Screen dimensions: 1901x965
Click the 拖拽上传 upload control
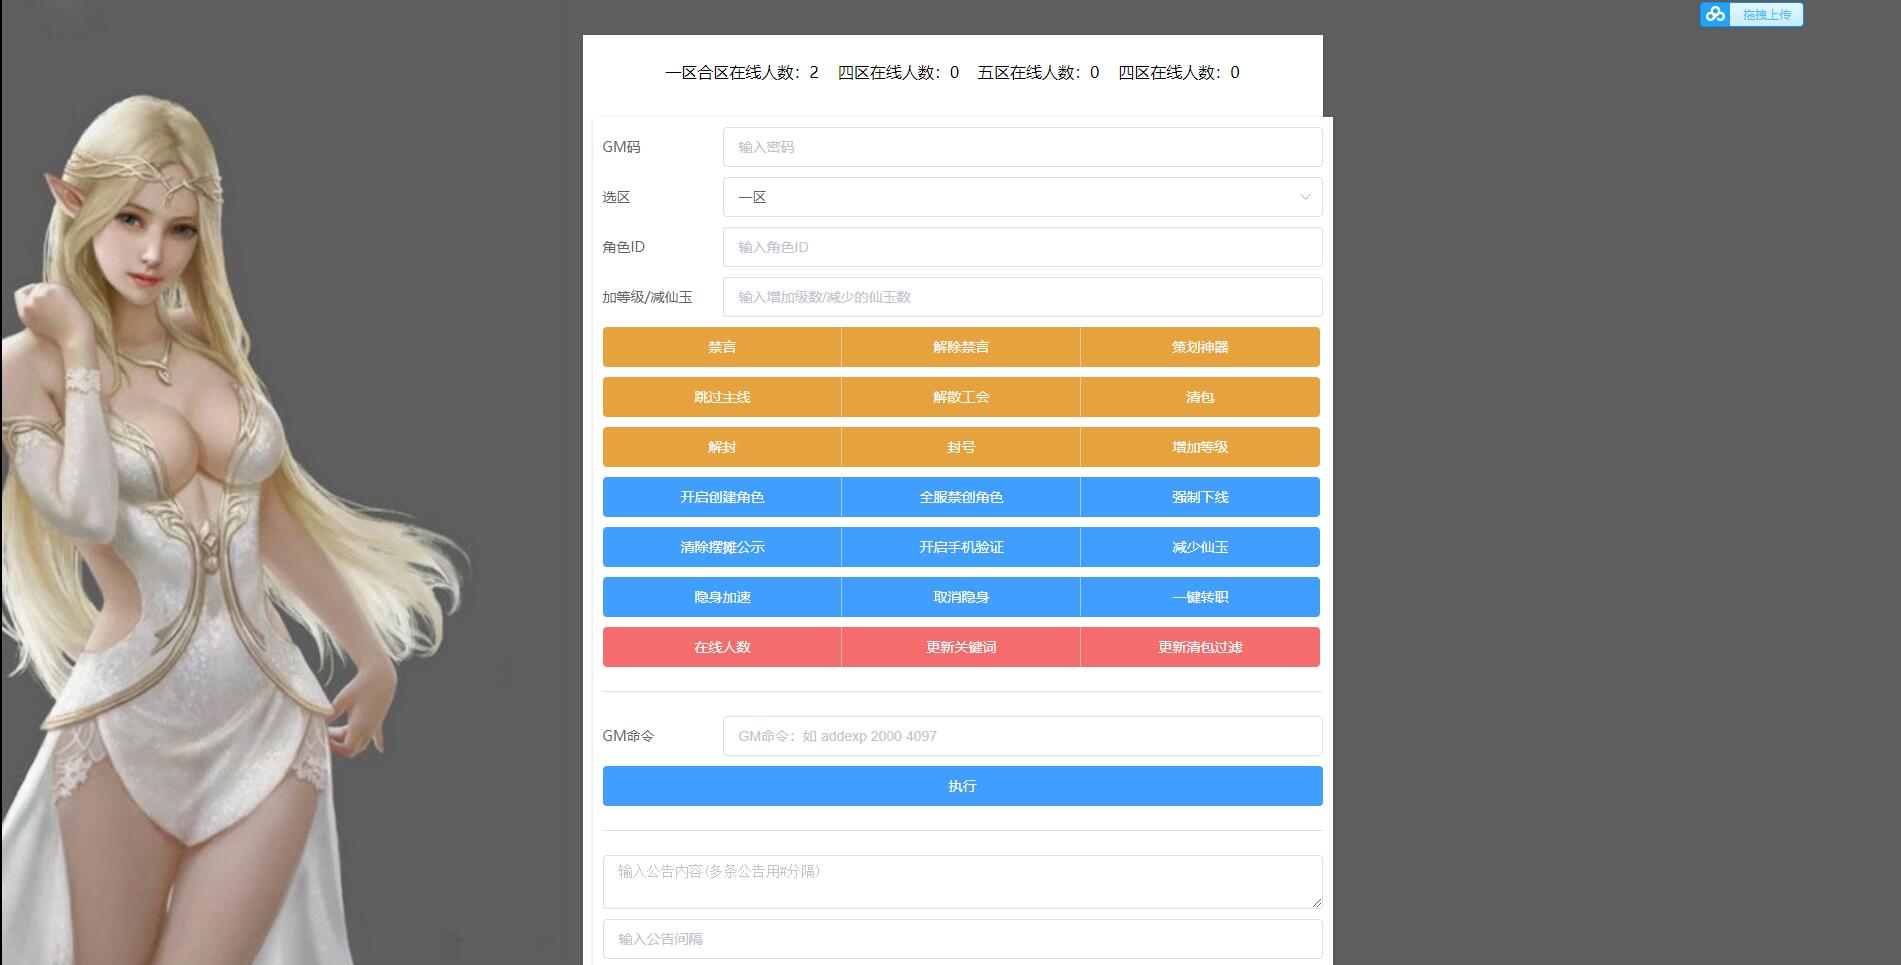[1765, 14]
